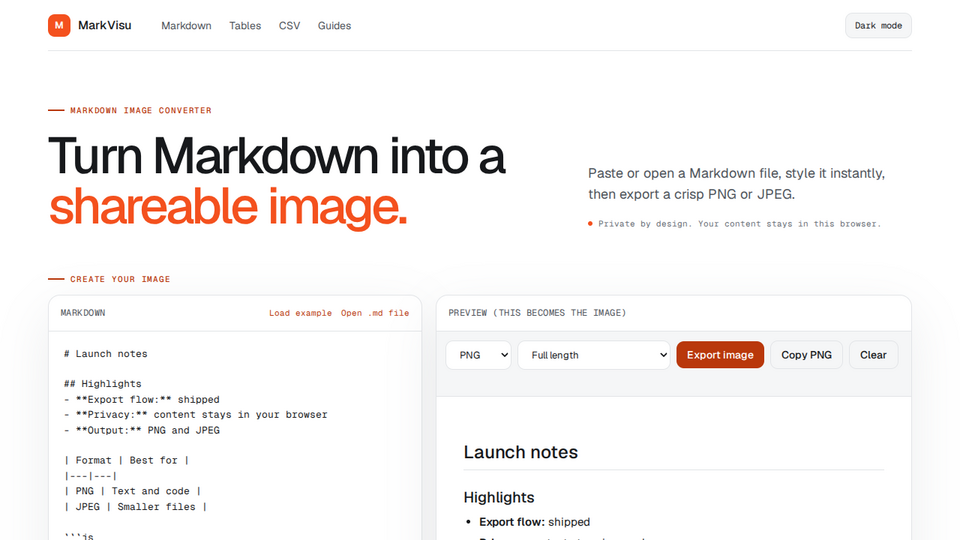
Task: Click the 'CREATE YOUR IMAGE' section label
Action: [120, 279]
